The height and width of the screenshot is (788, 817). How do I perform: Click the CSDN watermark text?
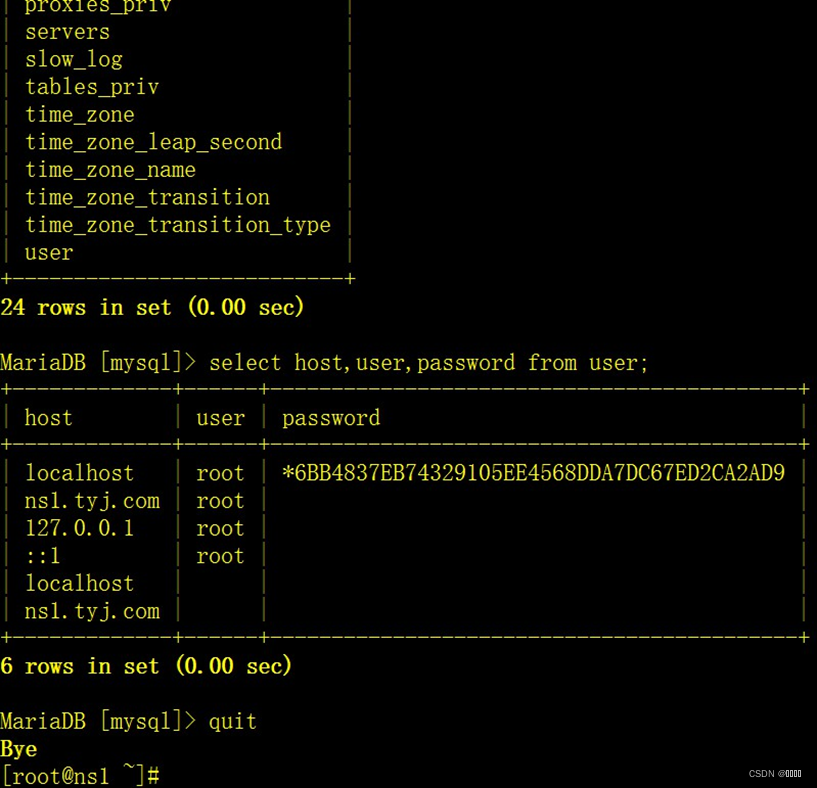(775, 773)
